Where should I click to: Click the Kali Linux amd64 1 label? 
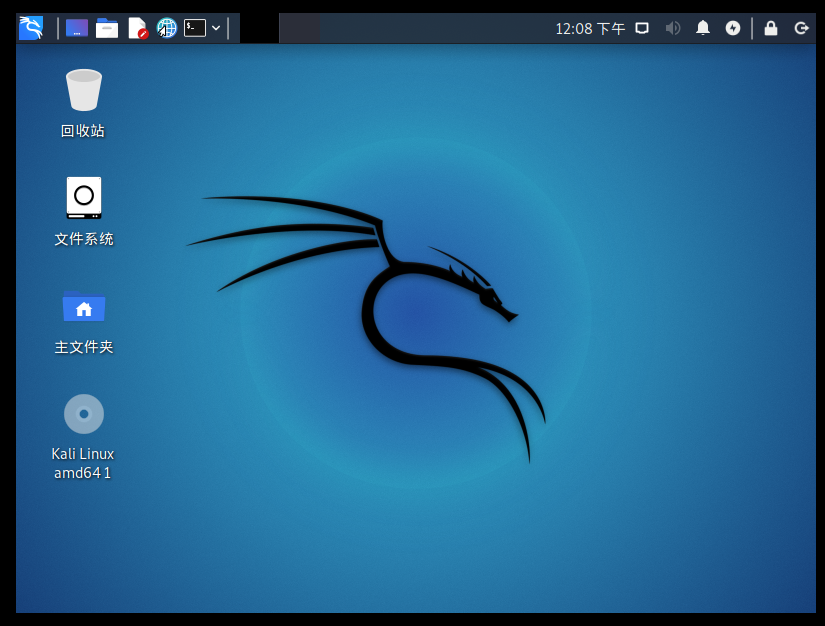click(x=83, y=463)
